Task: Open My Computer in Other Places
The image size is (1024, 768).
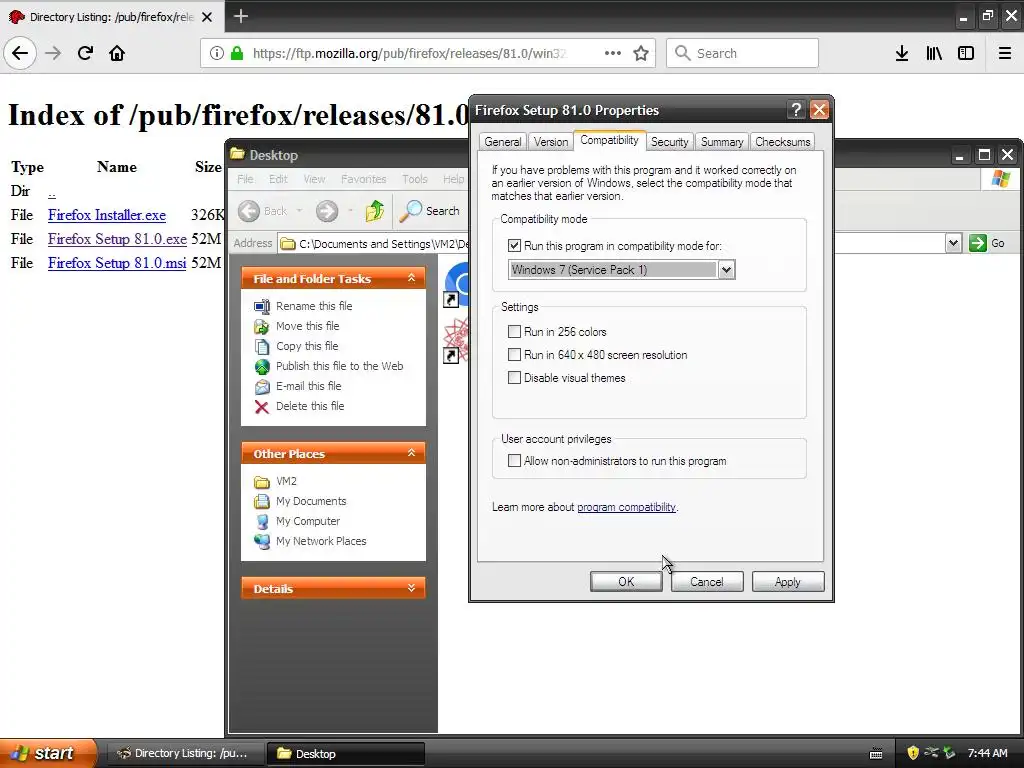Action: pyautogui.click(x=308, y=521)
